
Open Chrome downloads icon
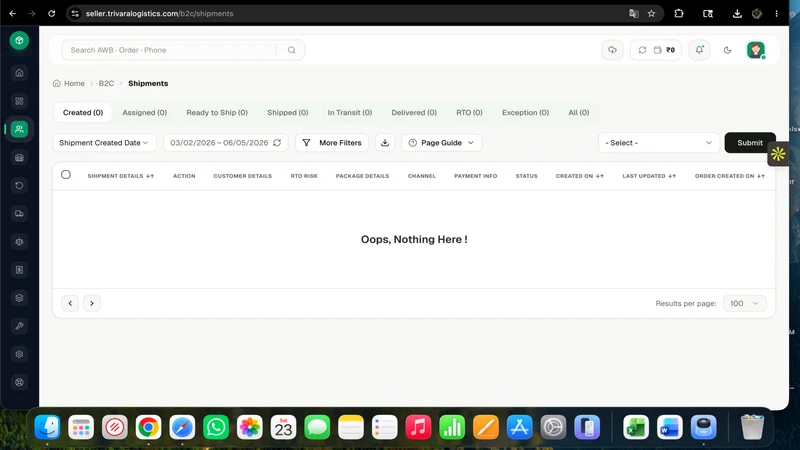tap(737, 14)
